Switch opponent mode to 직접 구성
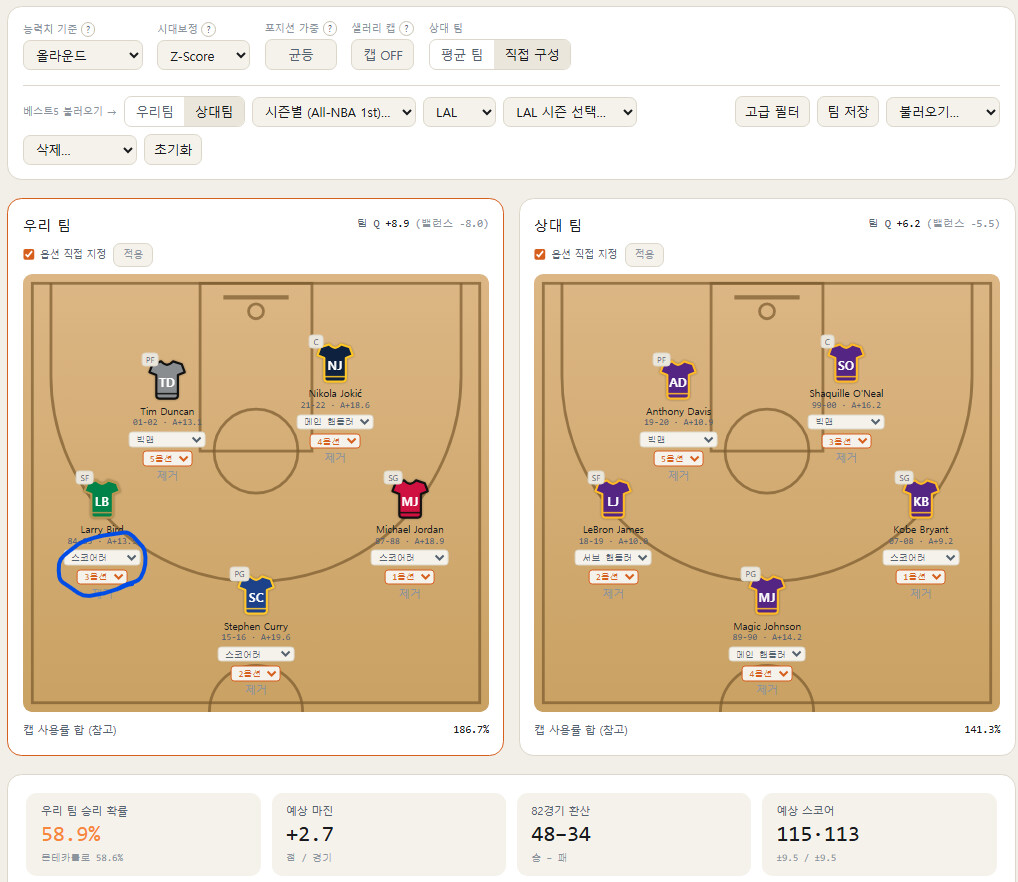The height and width of the screenshot is (882, 1018). coord(532,55)
